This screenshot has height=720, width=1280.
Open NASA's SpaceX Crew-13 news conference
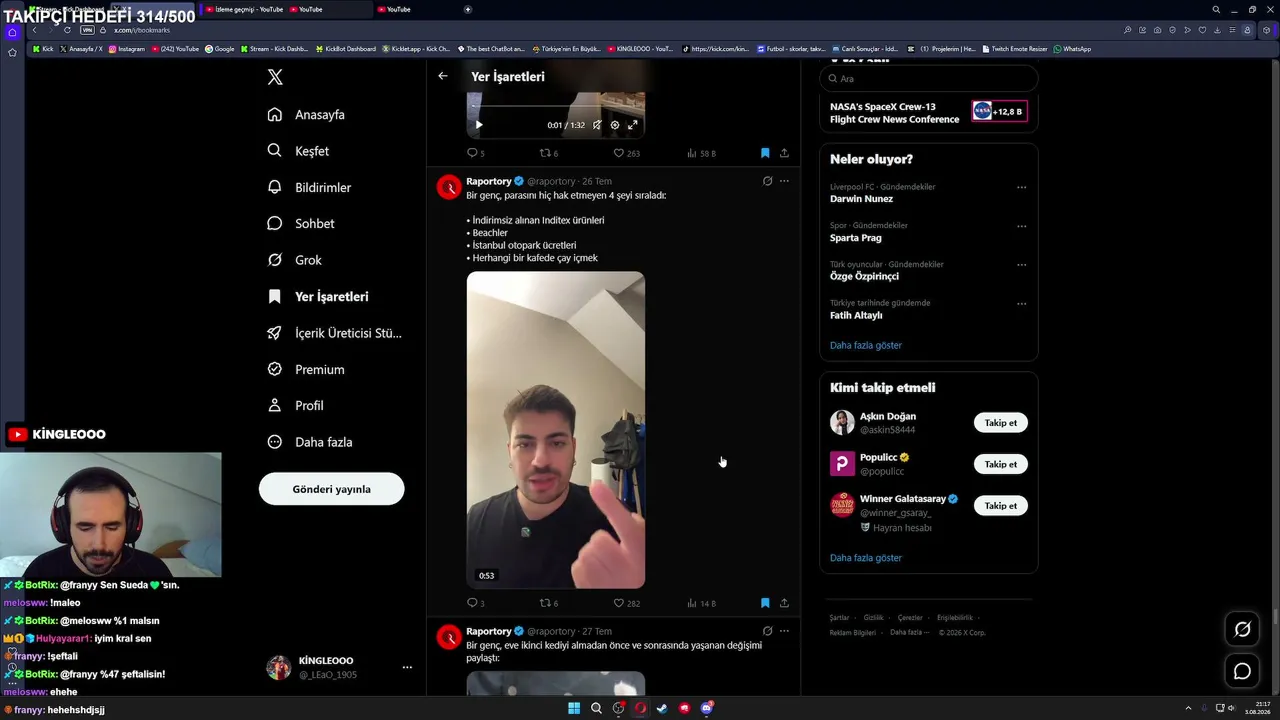pos(929,113)
